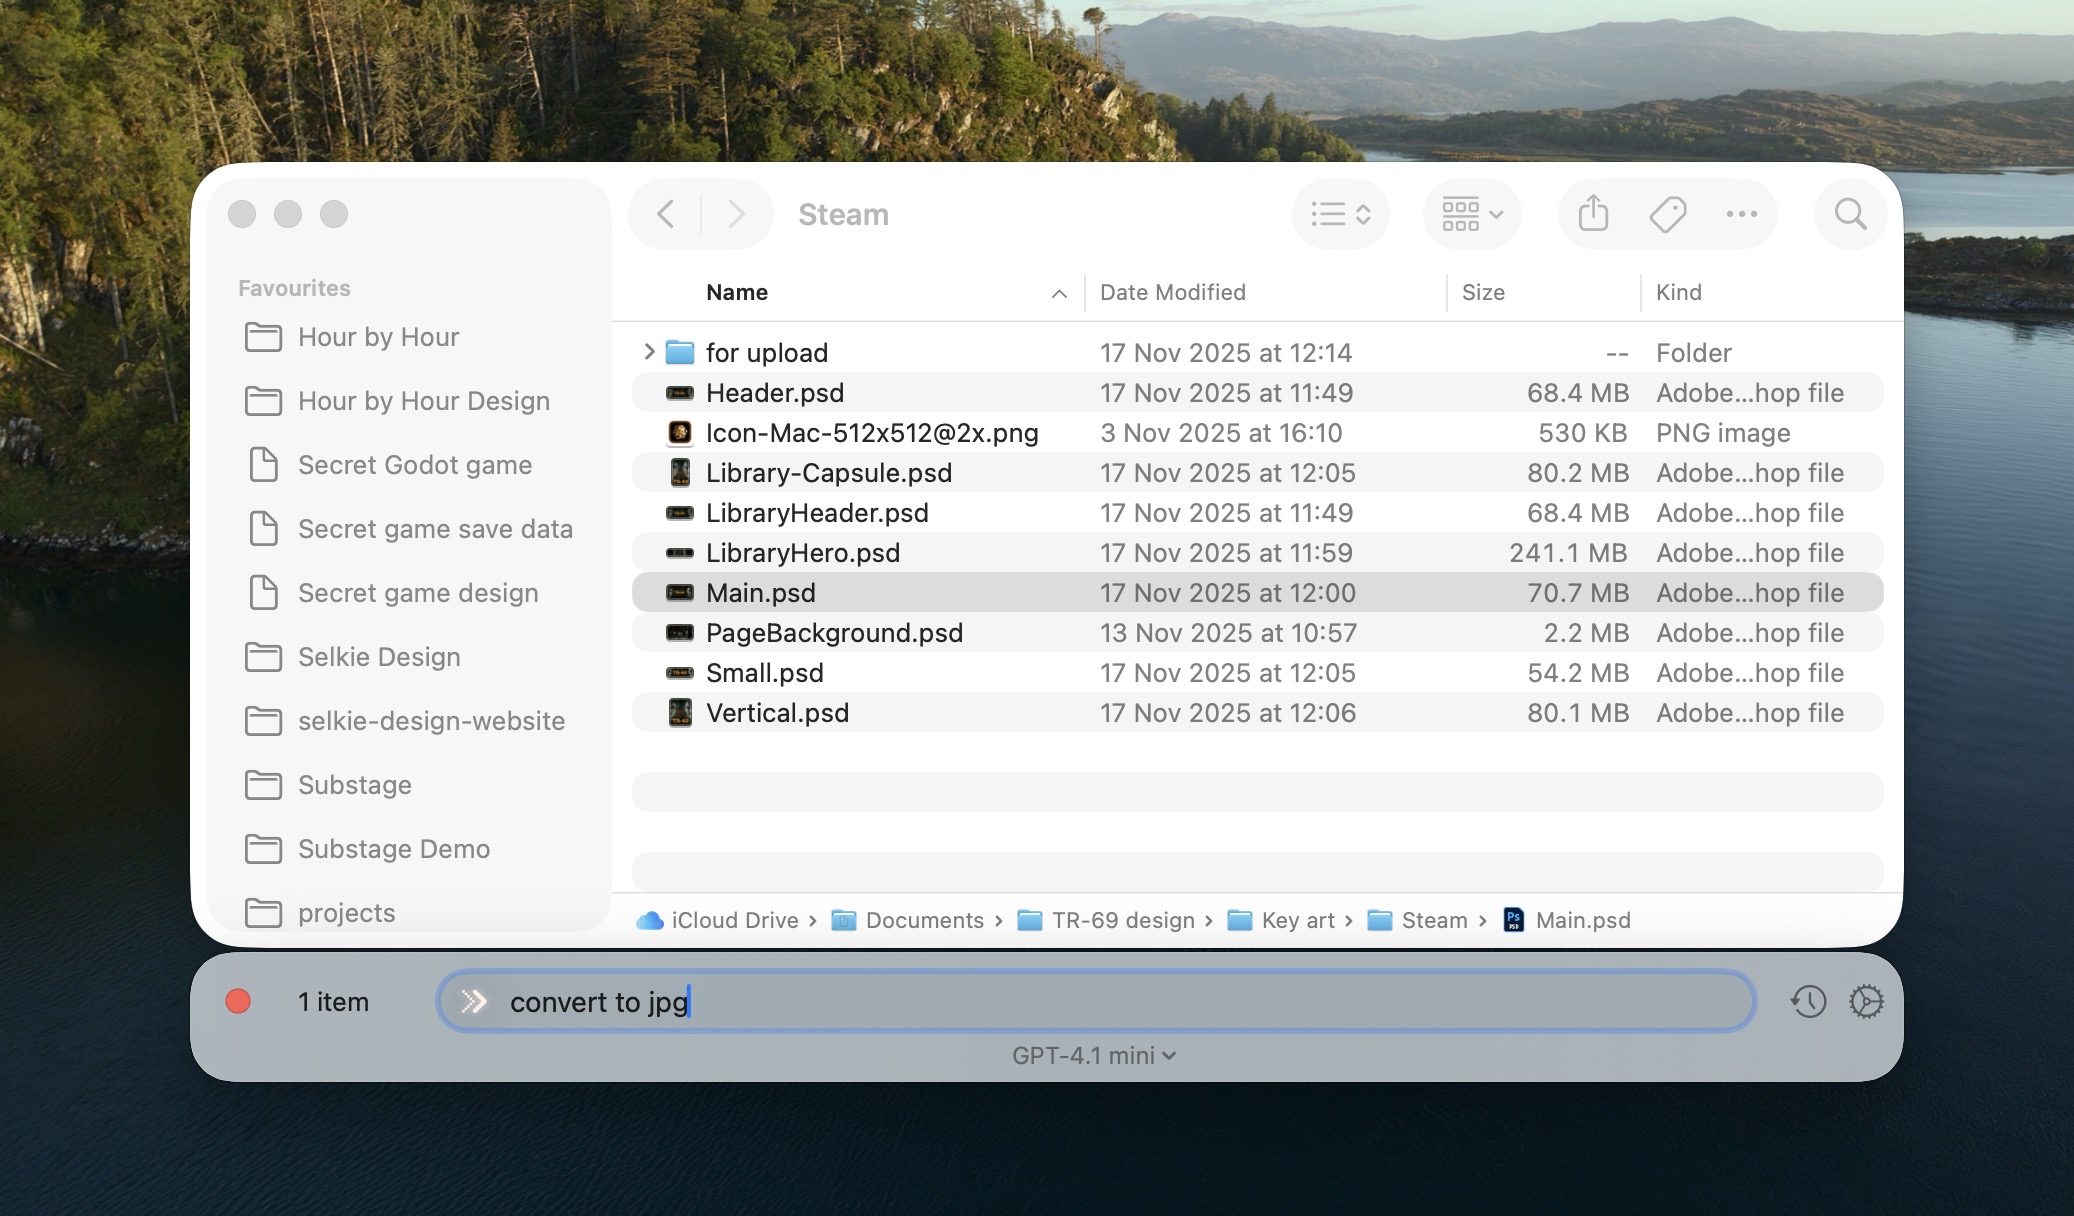Open the settings gear in prompt bar
This screenshot has width=2074, height=1216.
1866,1001
